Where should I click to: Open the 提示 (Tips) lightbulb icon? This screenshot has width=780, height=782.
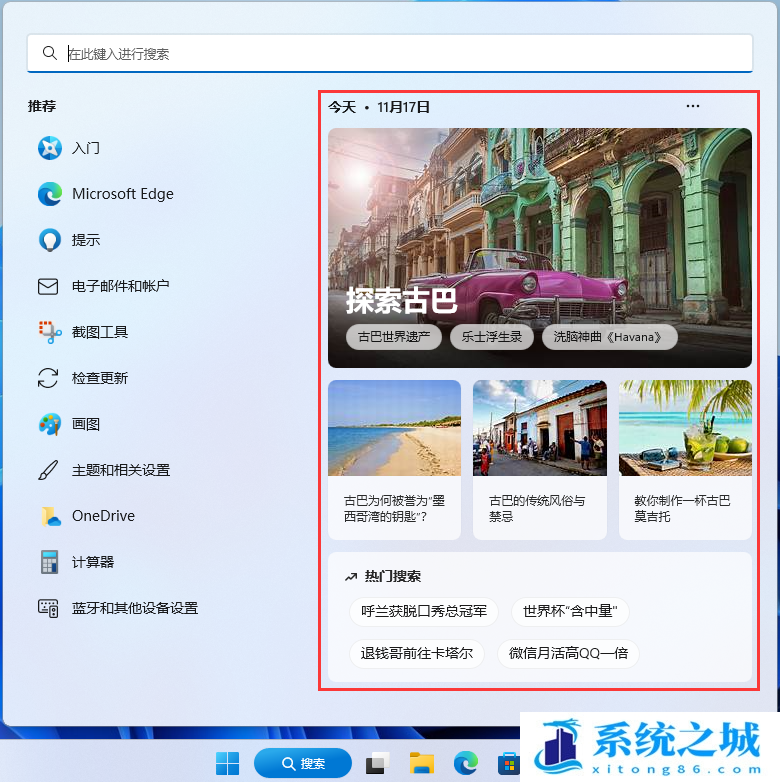point(50,240)
